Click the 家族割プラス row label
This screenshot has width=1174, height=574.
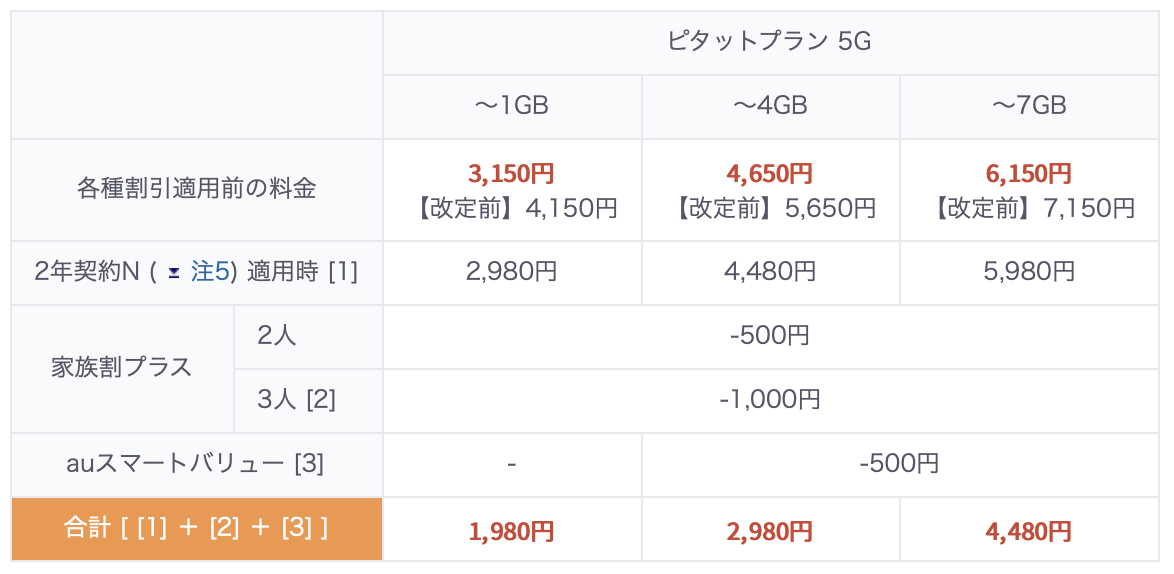tap(121, 368)
